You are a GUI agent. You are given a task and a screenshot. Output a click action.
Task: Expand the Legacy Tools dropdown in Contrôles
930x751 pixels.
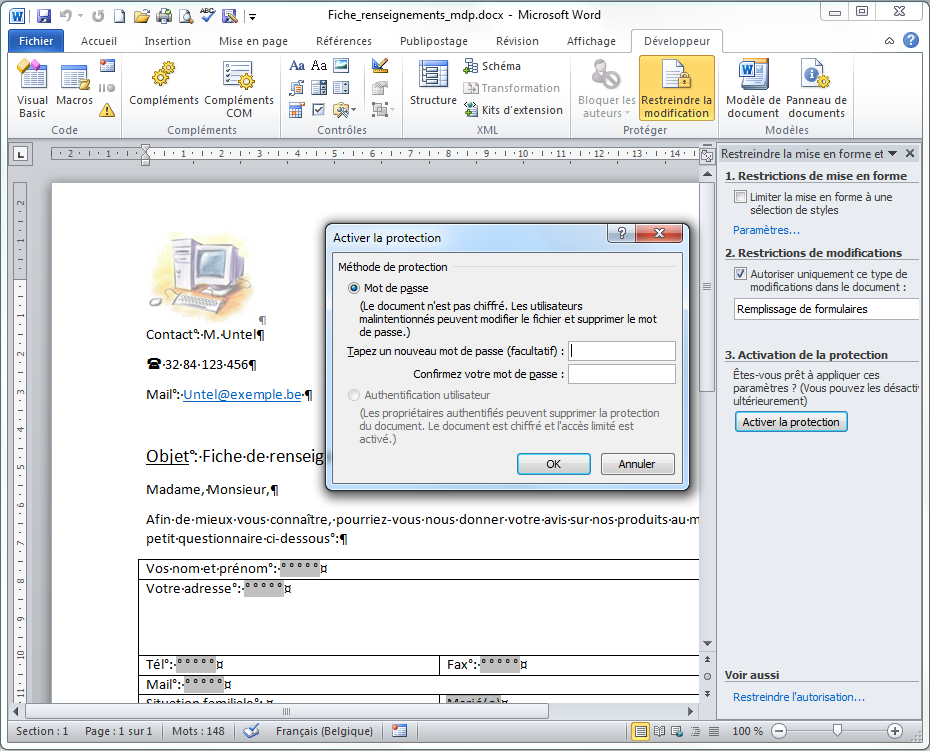click(x=345, y=110)
